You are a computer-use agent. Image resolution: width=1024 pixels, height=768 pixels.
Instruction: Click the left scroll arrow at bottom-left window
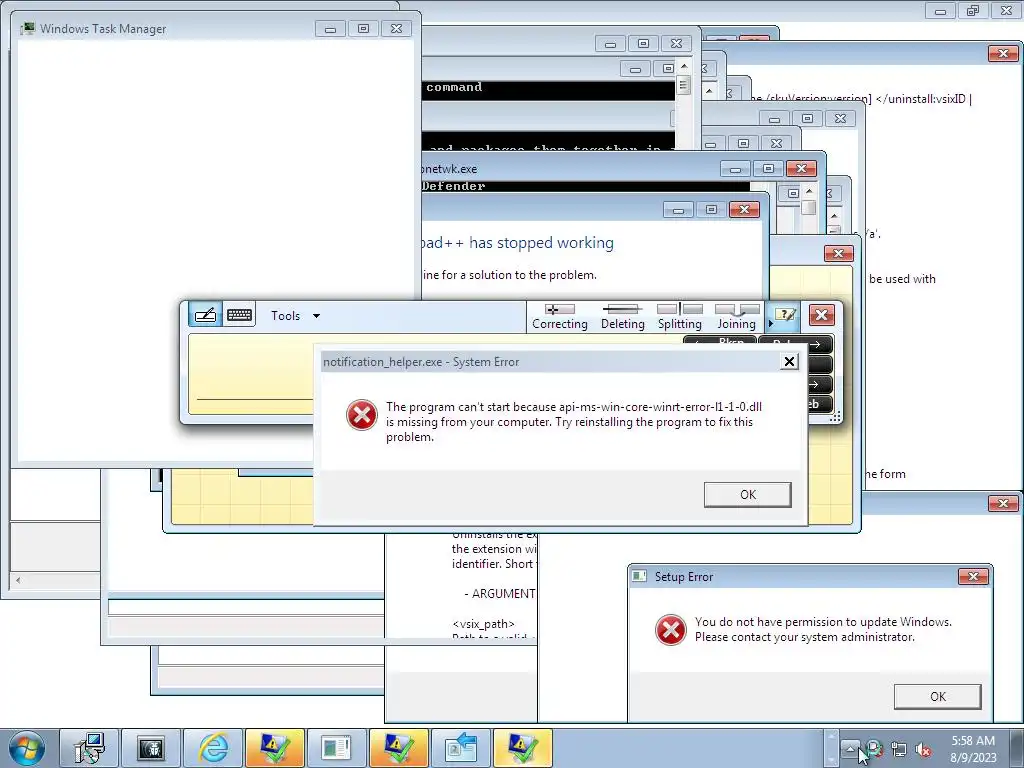(18, 579)
